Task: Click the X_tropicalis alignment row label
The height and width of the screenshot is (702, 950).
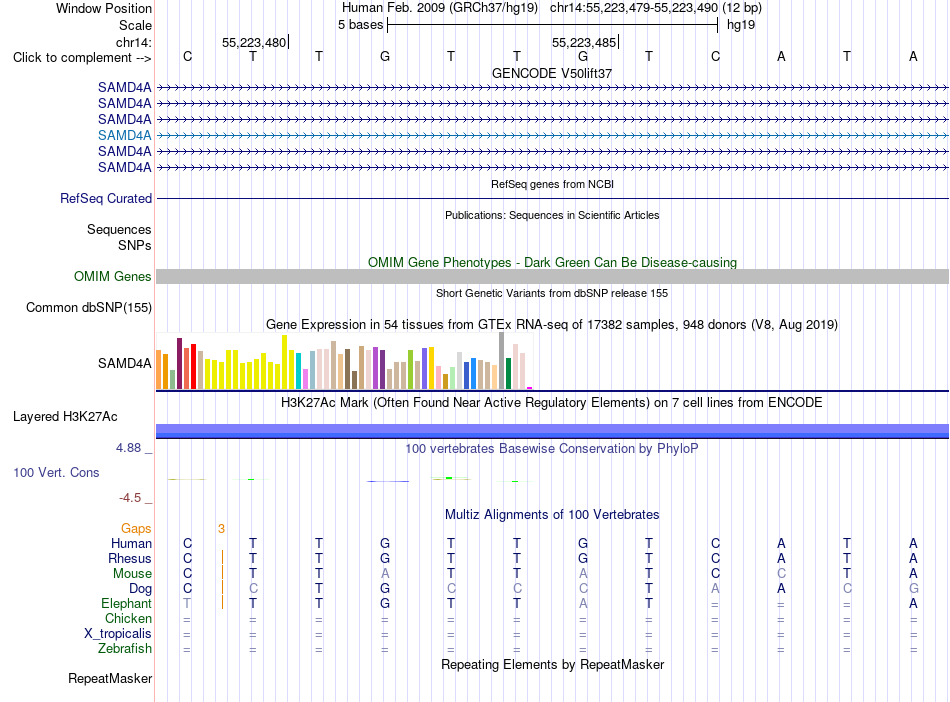Action: pos(118,634)
